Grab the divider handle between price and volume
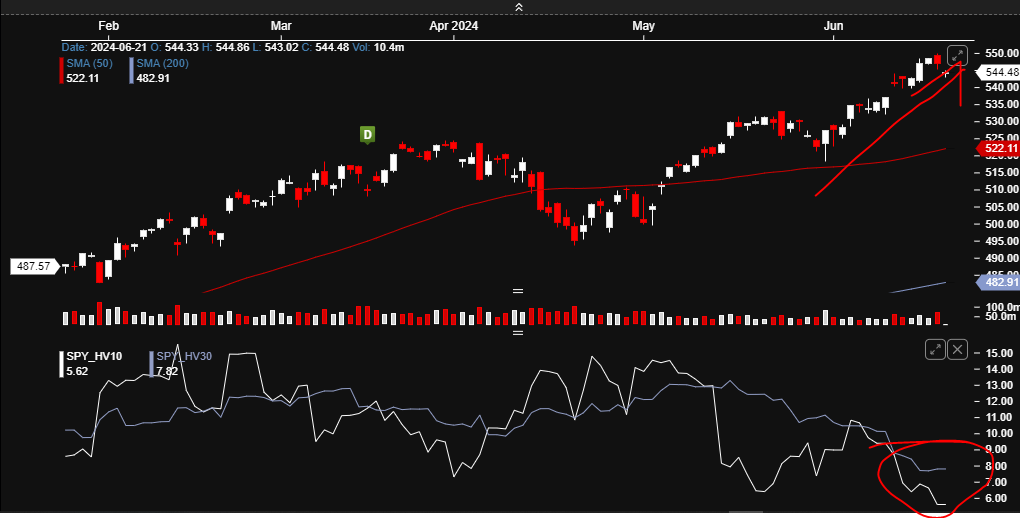This screenshot has width=1020, height=518. 518,291
